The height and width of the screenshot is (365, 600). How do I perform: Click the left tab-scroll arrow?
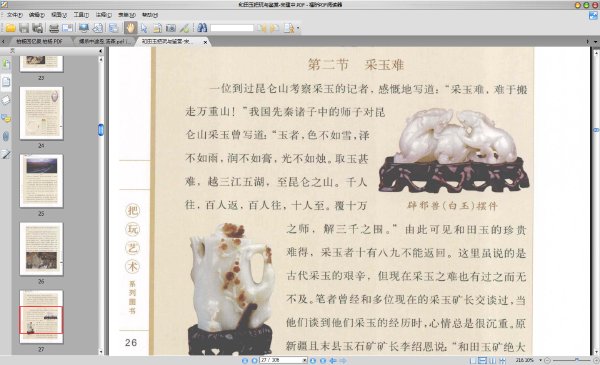click(x=3, y=41)
